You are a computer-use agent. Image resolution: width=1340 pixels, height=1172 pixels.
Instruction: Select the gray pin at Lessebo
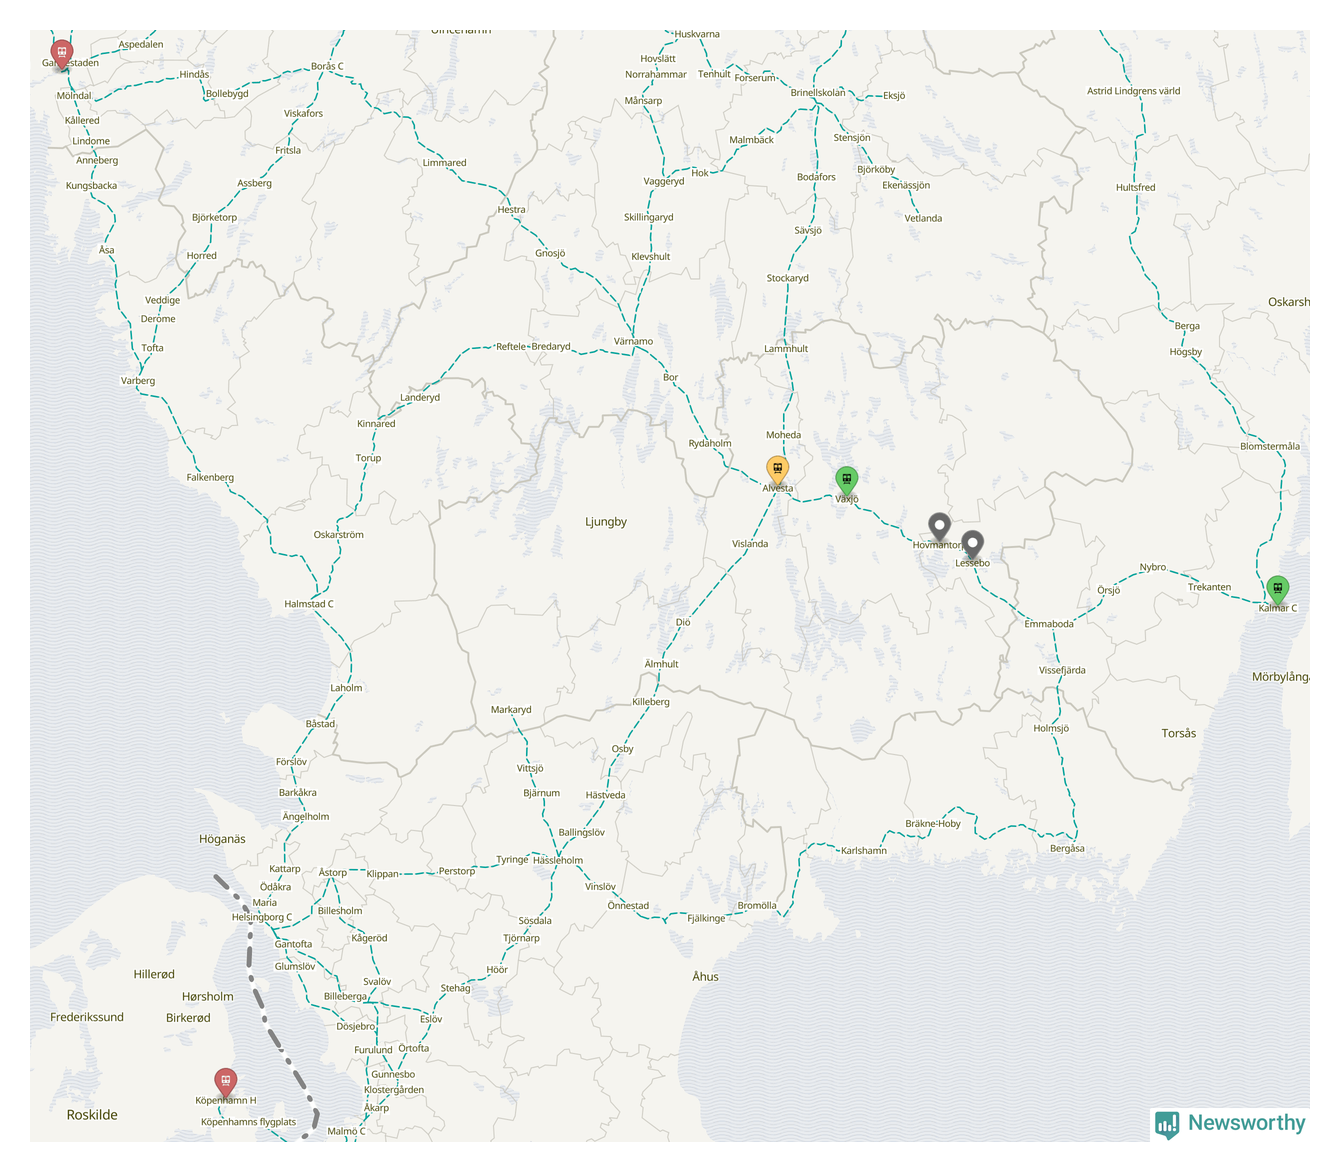tap(972, 543)
